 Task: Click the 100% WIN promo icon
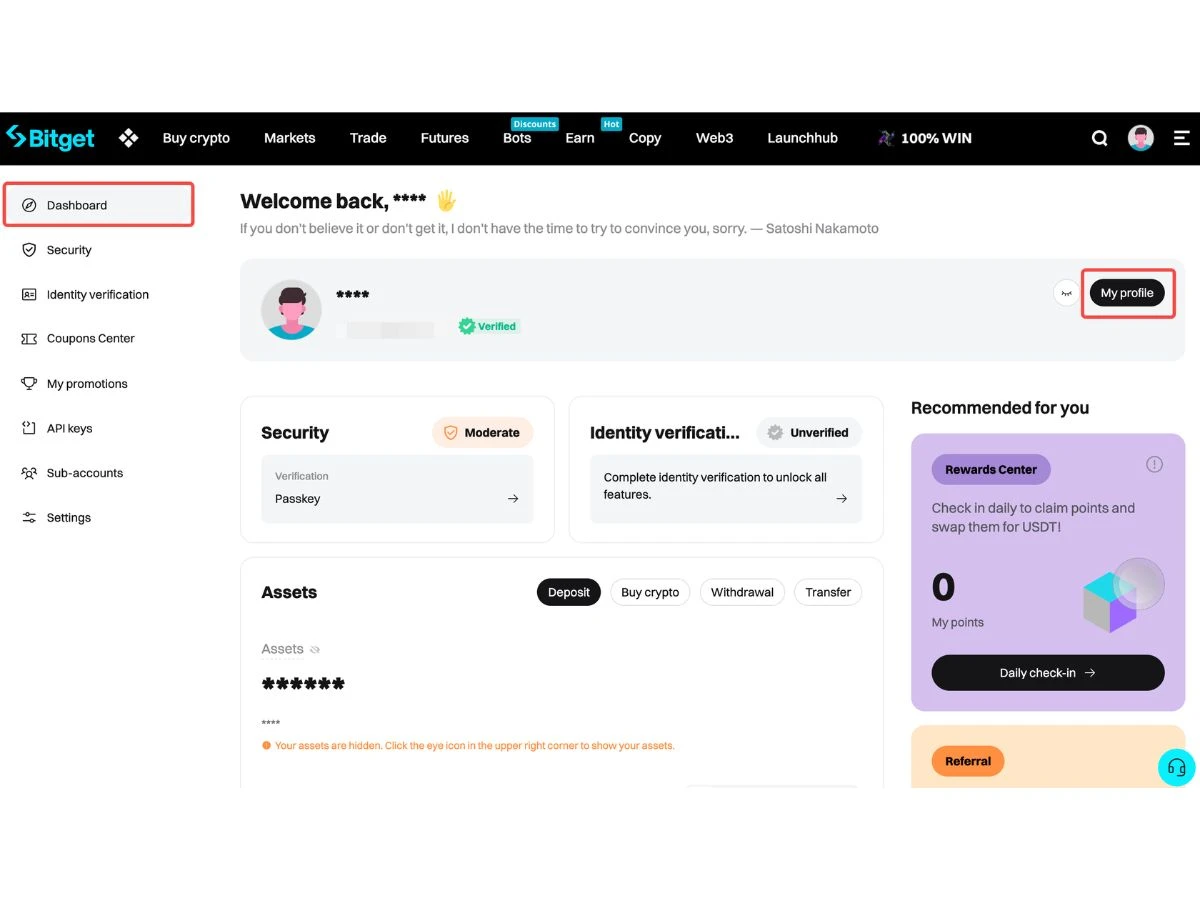[x=886, y=138]
